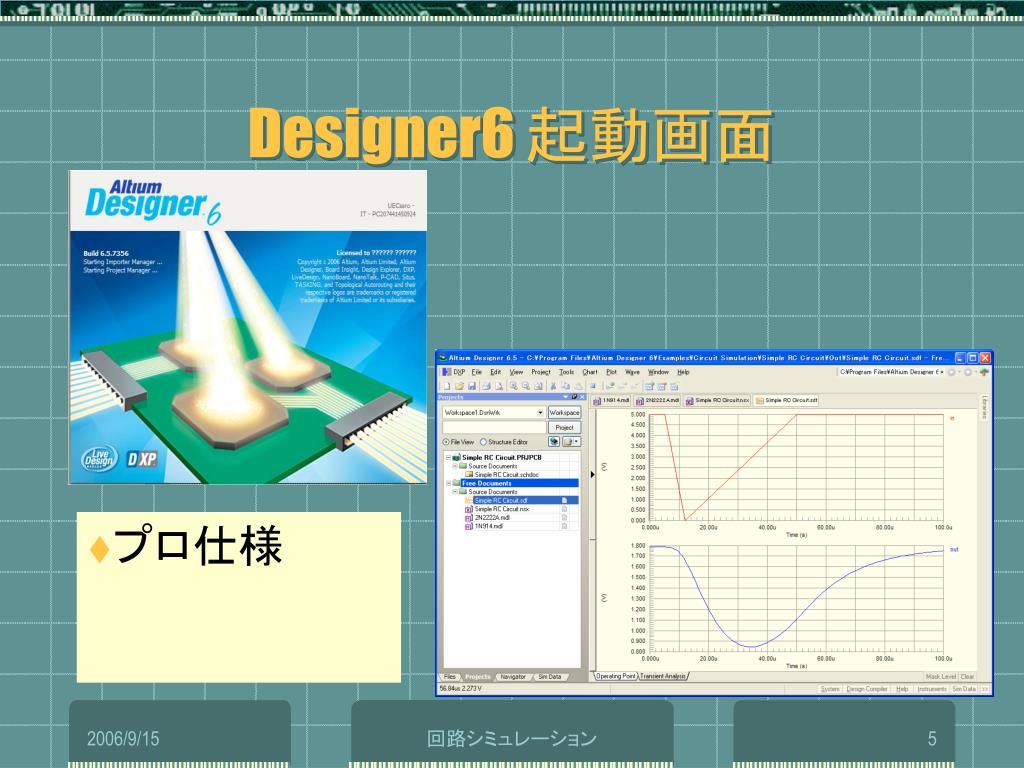Click the Instruments status bar button

tap(932, 689)
